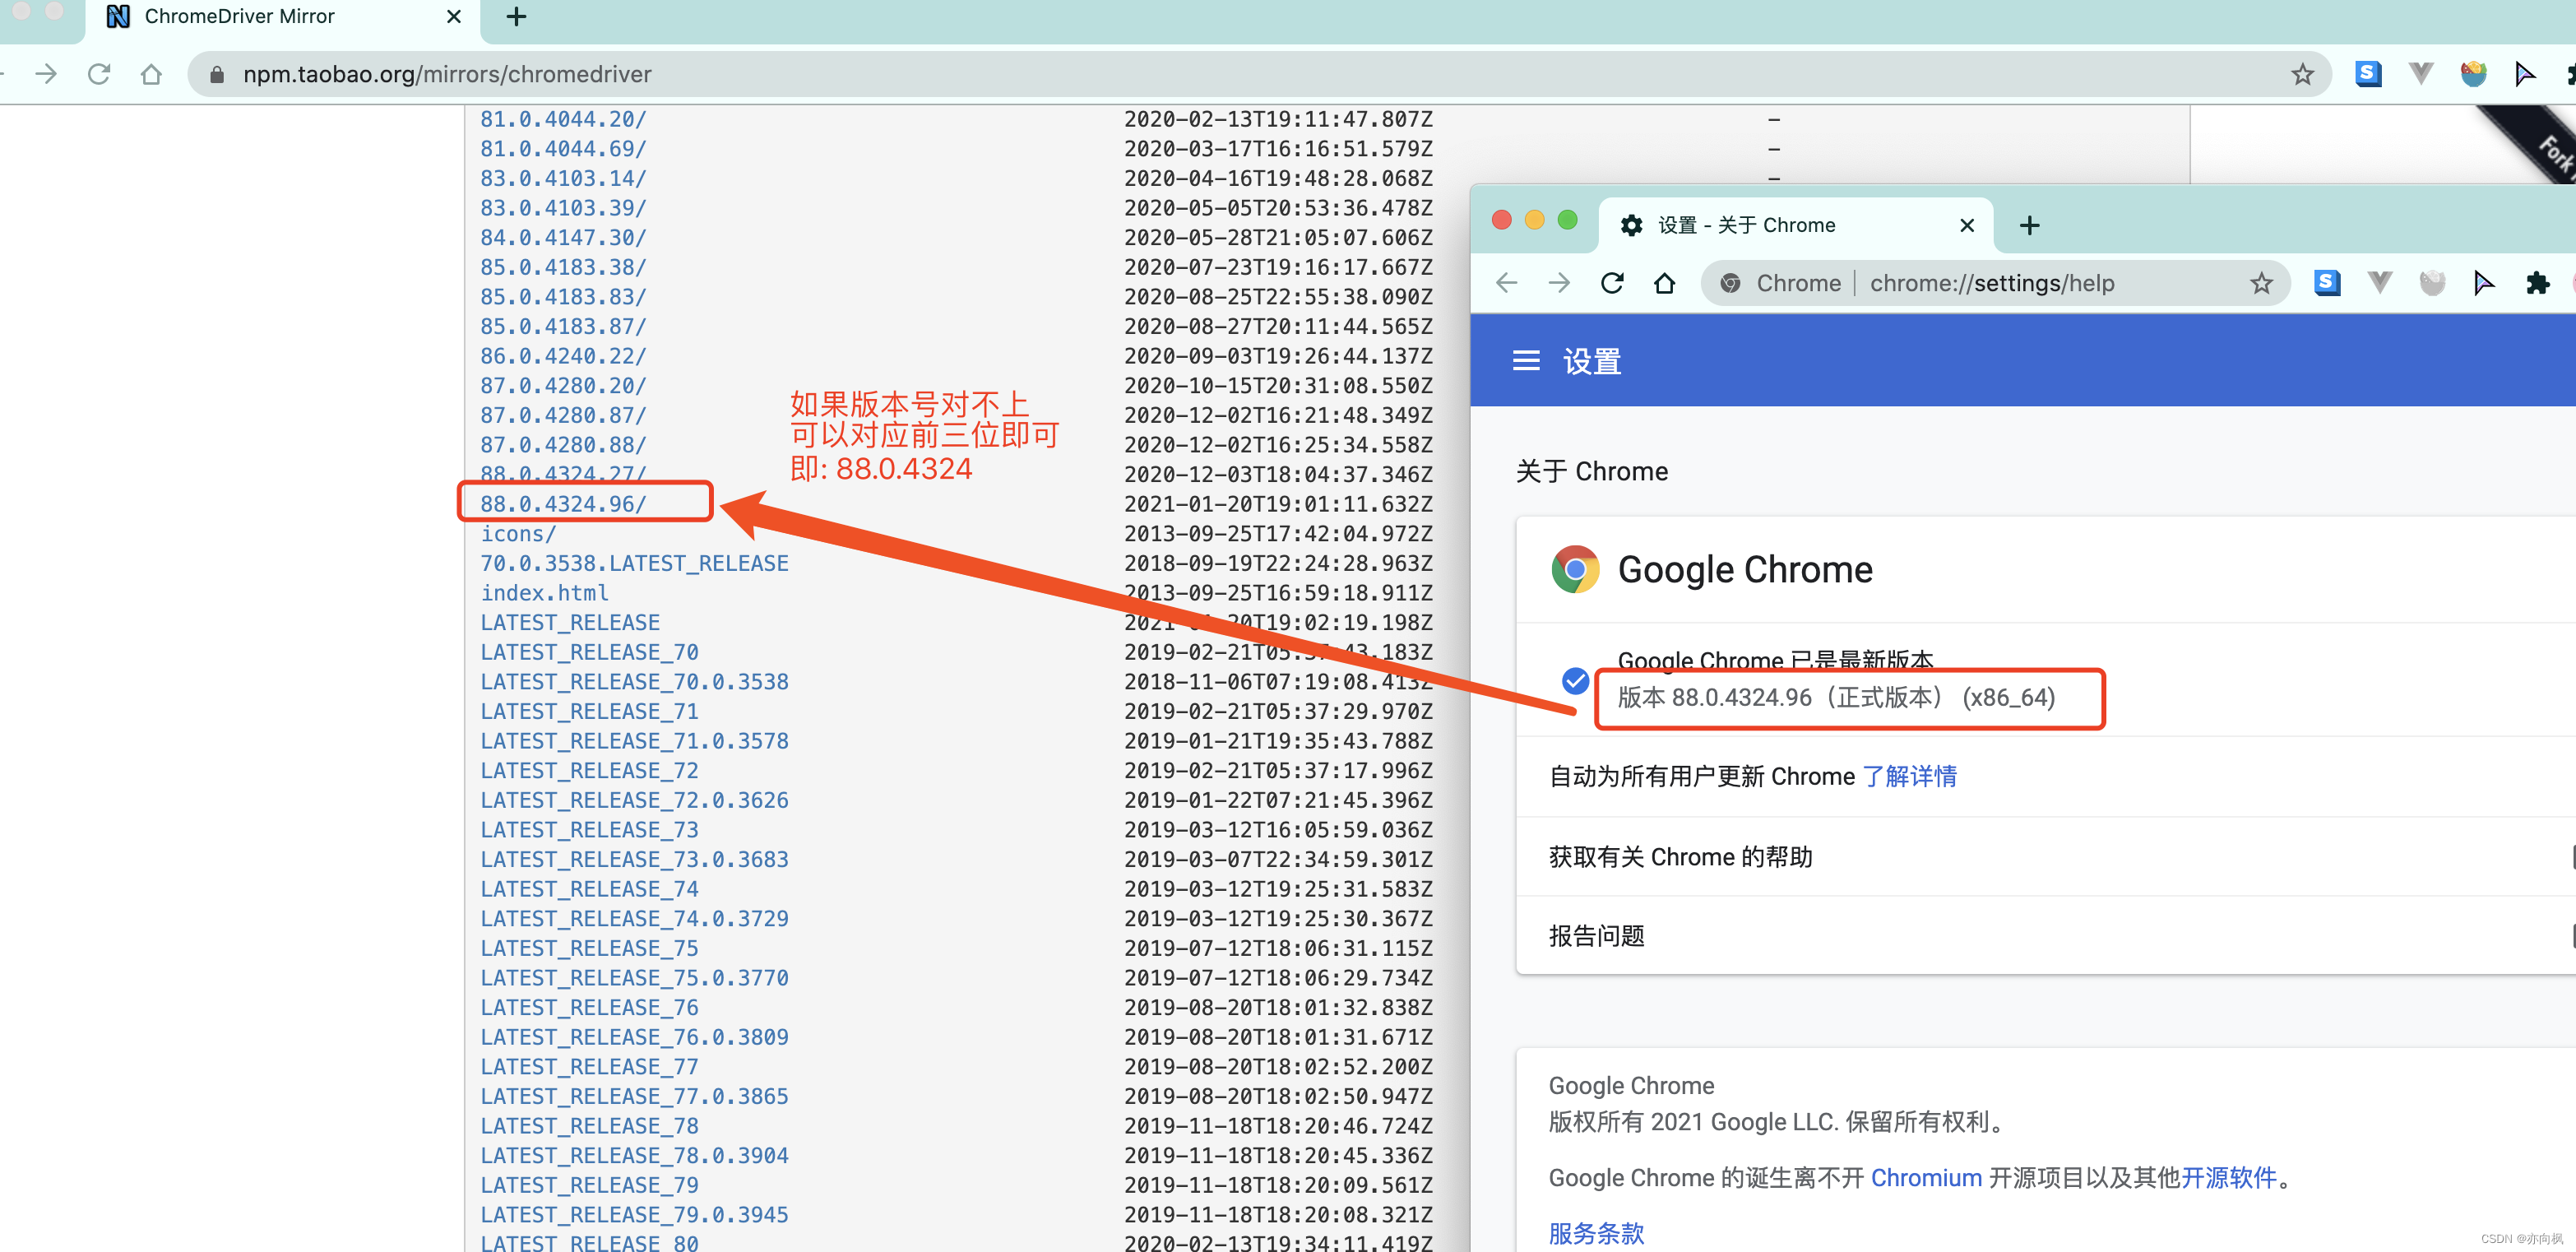2576x1252 pixels.
Task: Open the Selenium IDE extension icon
Action: tap(2368, 73)
